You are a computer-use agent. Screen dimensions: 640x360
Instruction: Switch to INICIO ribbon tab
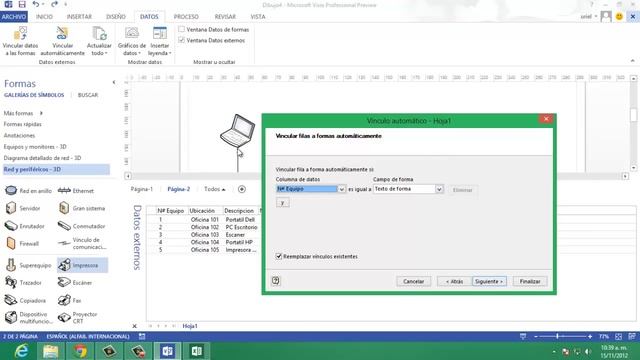pos(44,17)
